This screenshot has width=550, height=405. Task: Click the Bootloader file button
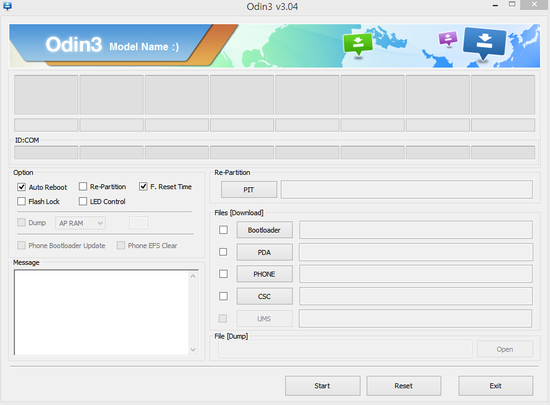pyautogui.click(x=264, y=230)
